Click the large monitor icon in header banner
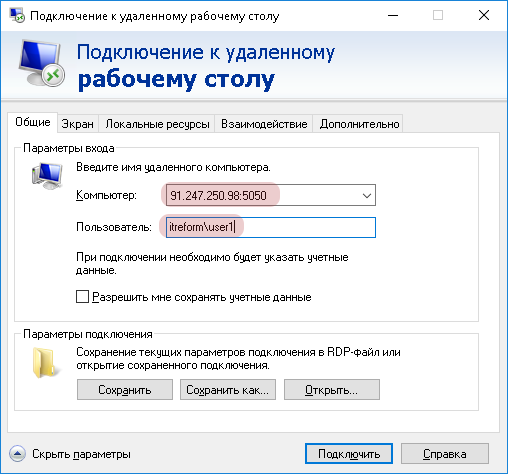The width and height of the screenshot is (508, 474). pyautogui.click(x=42, y=63)
